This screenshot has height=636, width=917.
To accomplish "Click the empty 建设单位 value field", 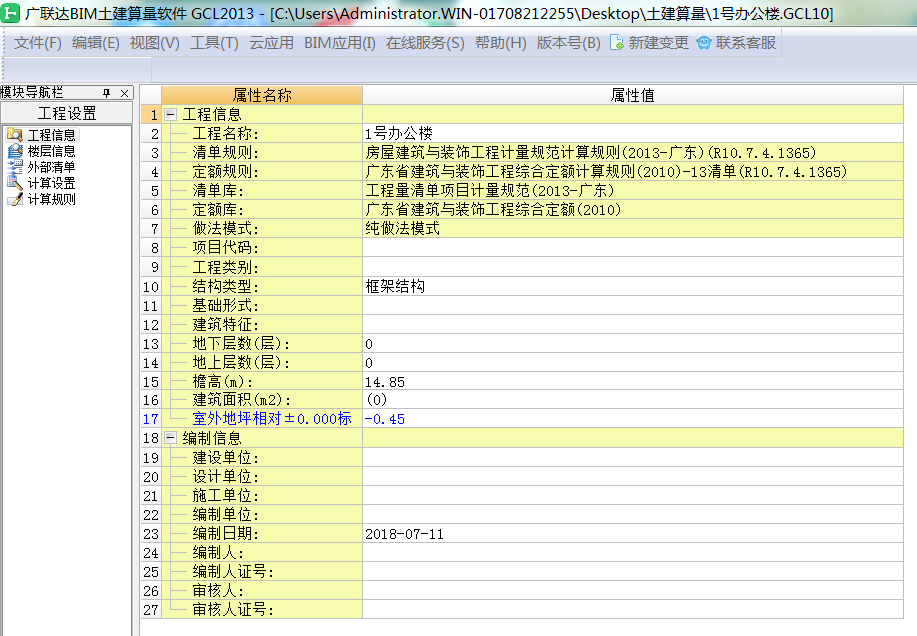I will coord(633,458).
